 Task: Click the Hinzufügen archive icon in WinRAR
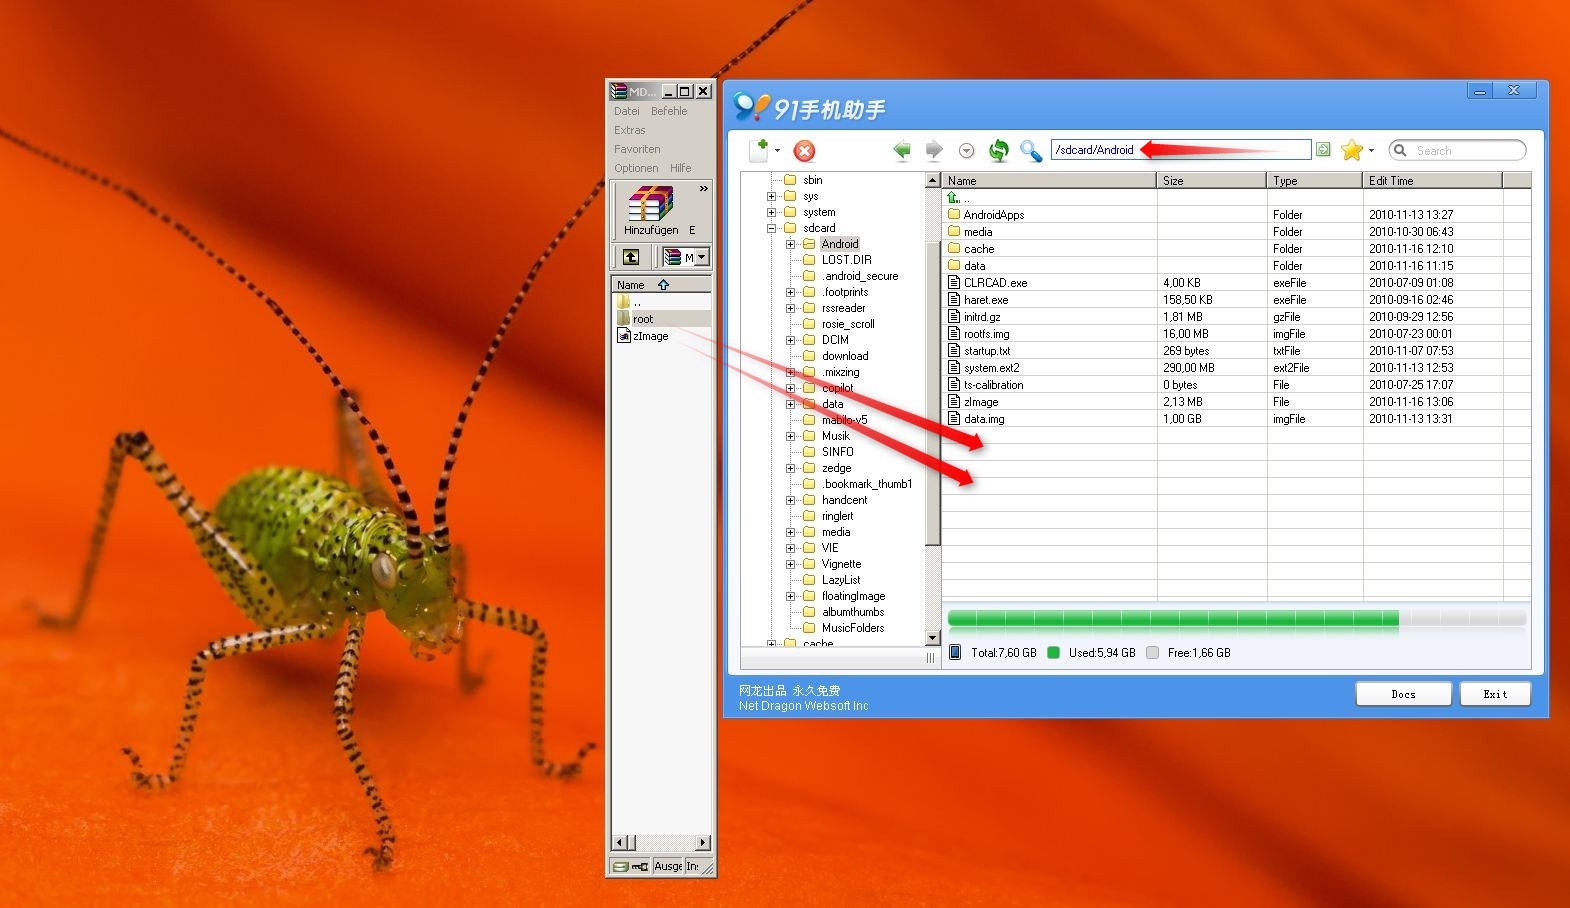(x=651, y=211)
